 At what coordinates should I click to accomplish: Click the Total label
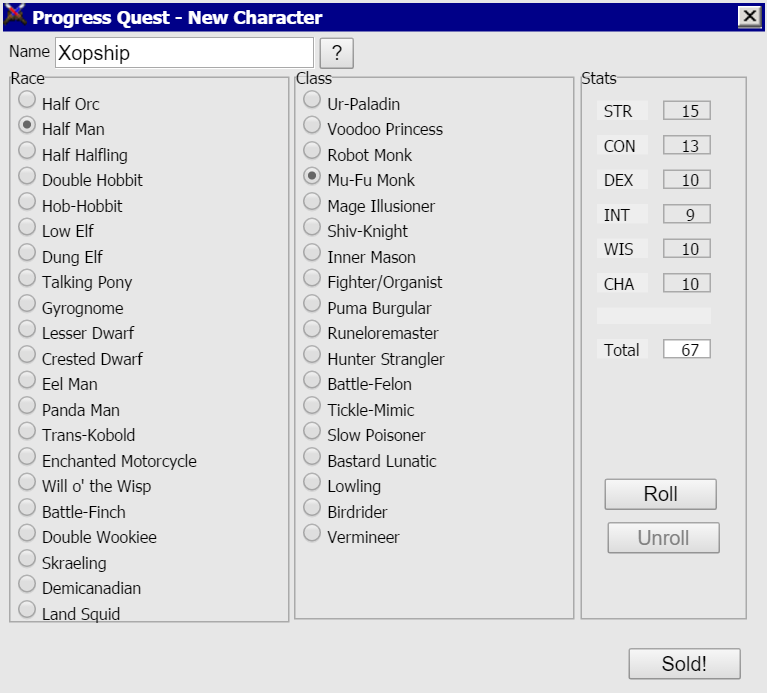[622, 349]
